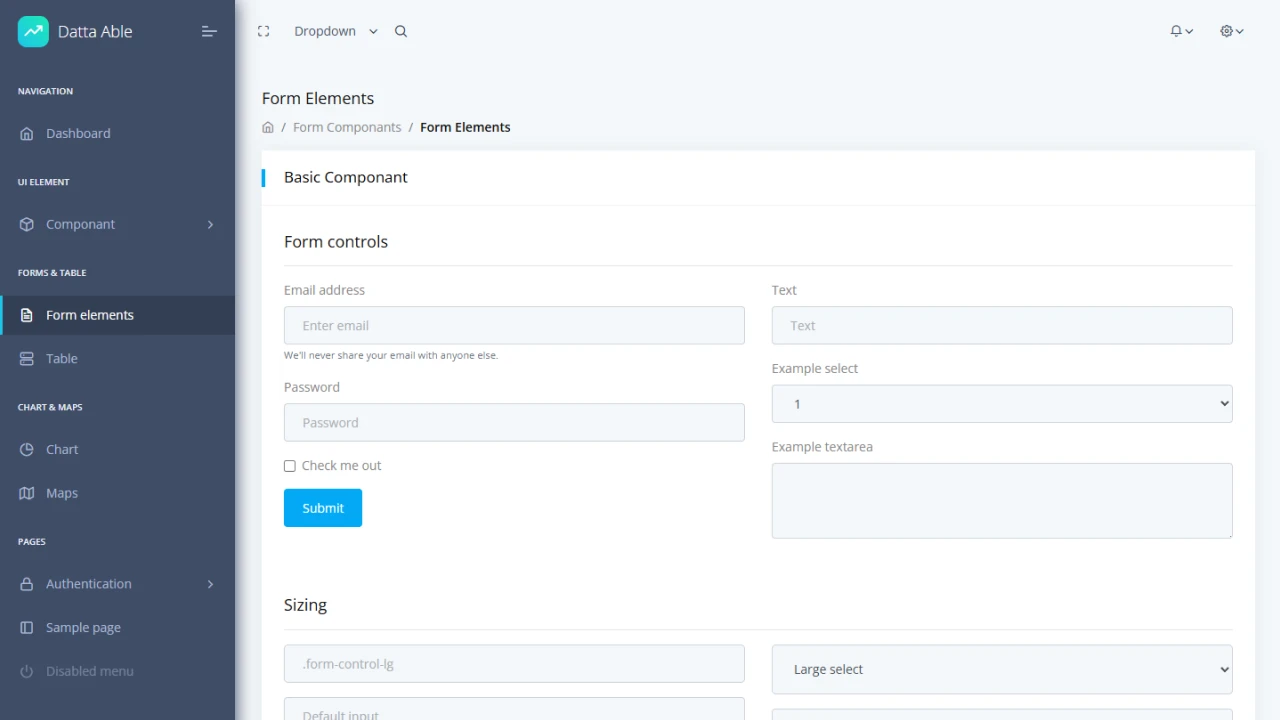The width and height of the screenshot is (1280, 720).
Task: Click the fullscreen expand icon
Action: point(263,31)
